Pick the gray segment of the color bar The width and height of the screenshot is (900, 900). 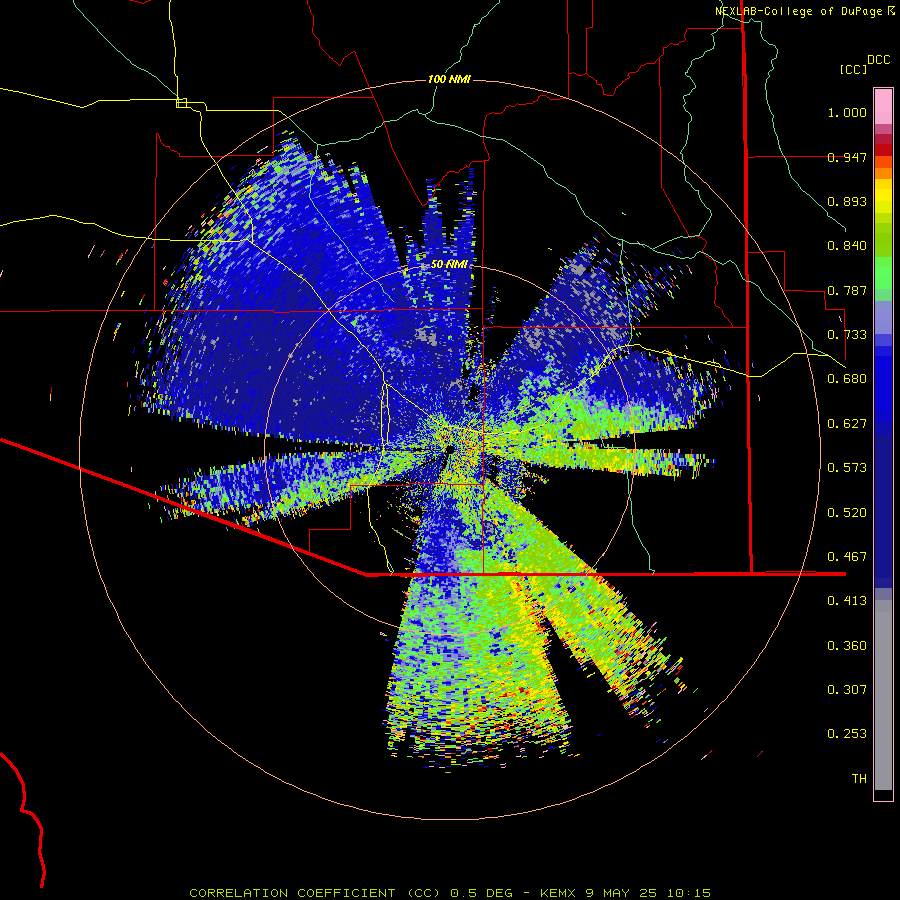[883, 695]
